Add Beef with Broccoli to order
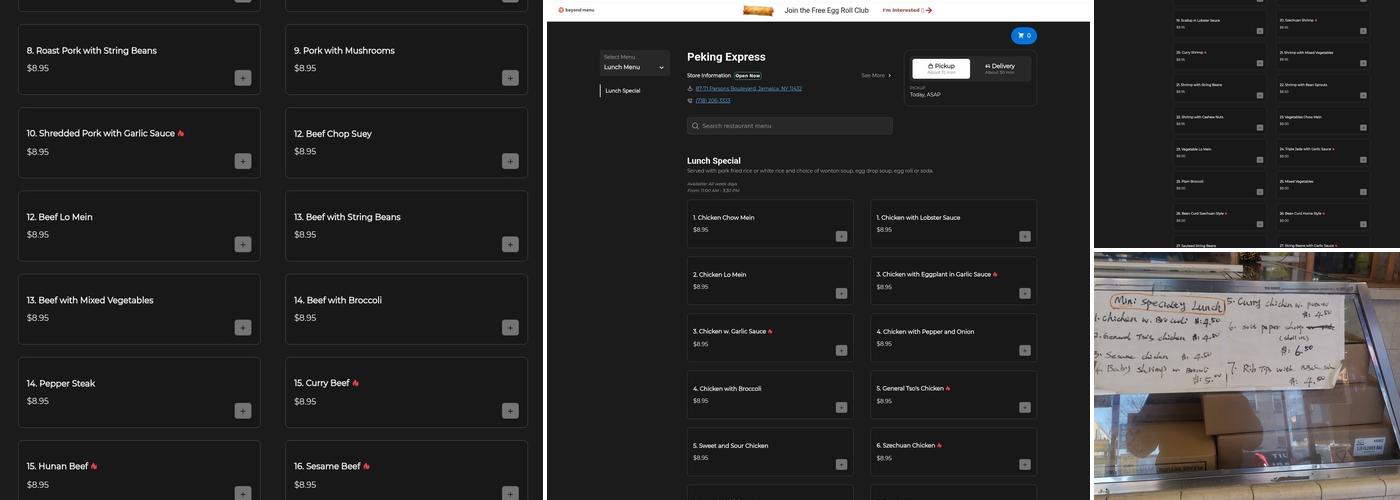Viewport: 1400px width, 500px height. point(510,328)
